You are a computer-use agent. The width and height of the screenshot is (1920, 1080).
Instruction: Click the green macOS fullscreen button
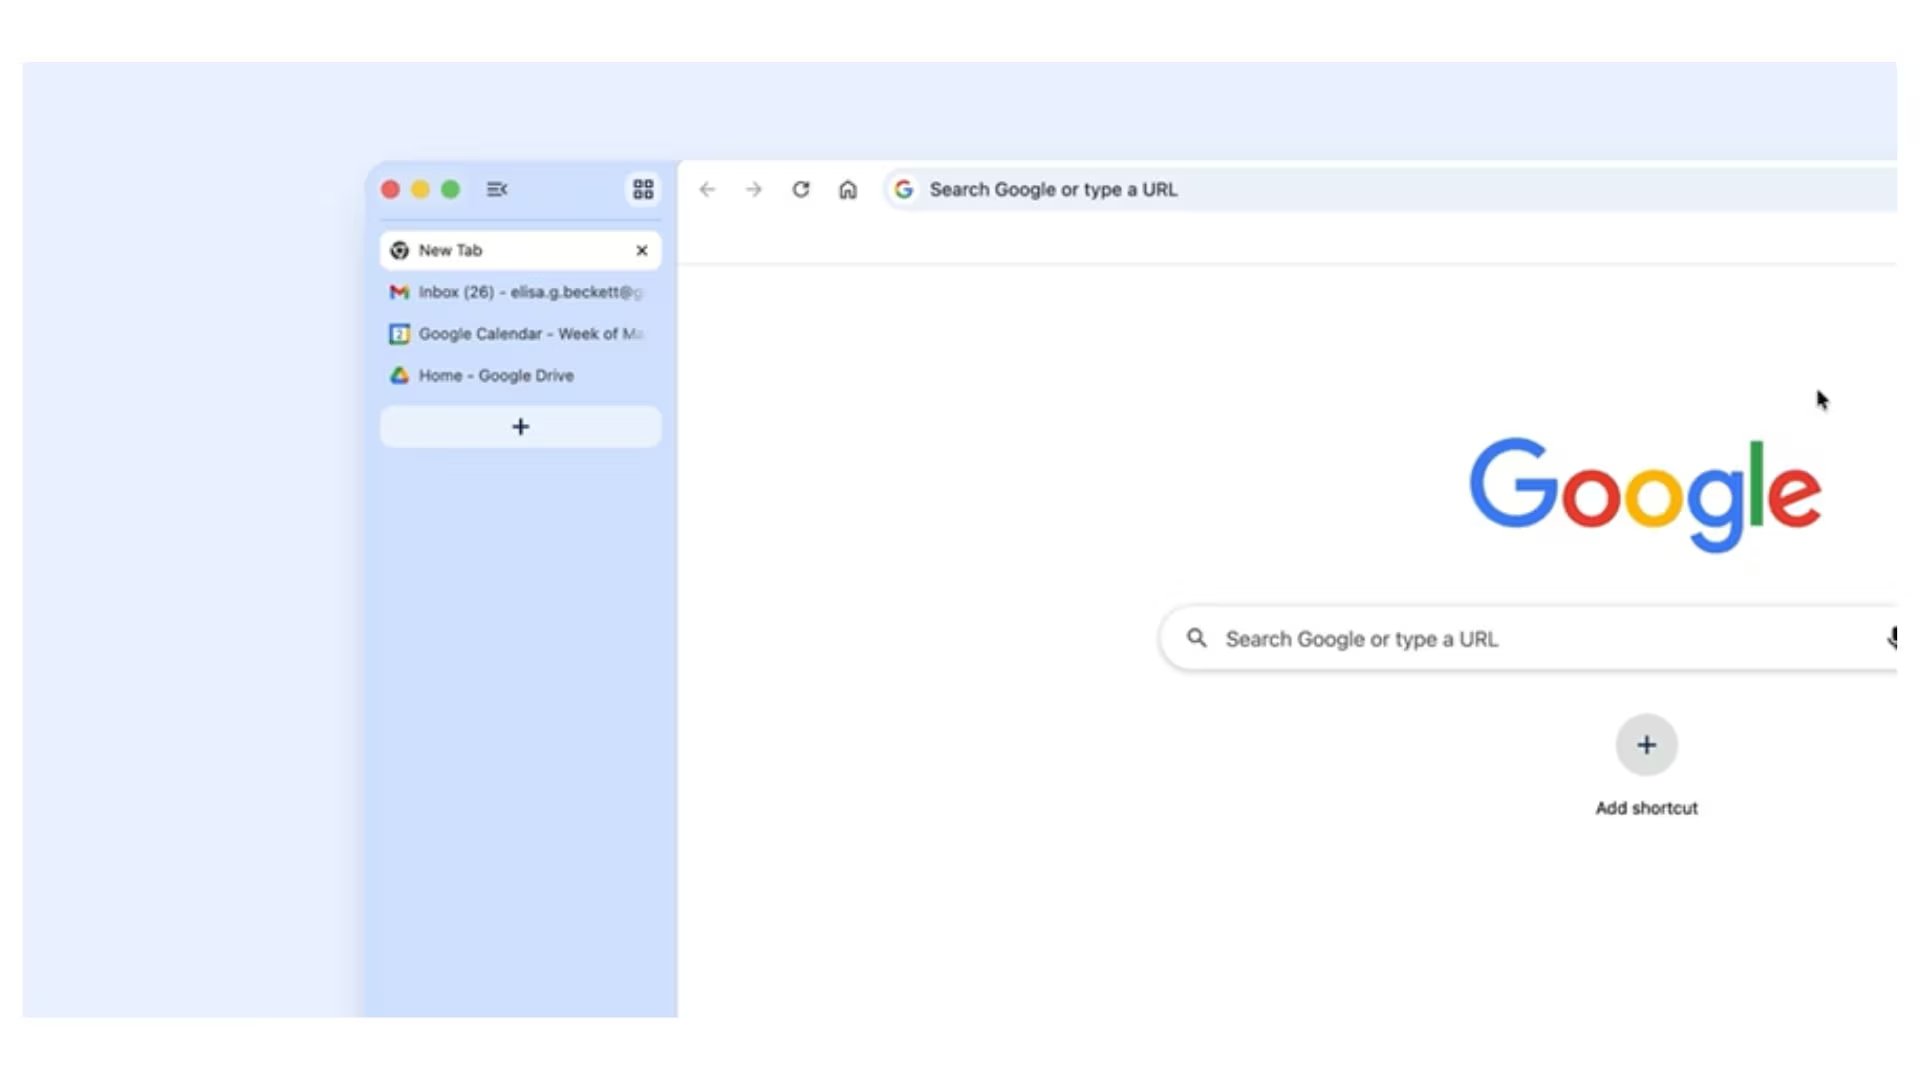pyautogui.click(x=451, y=189)
